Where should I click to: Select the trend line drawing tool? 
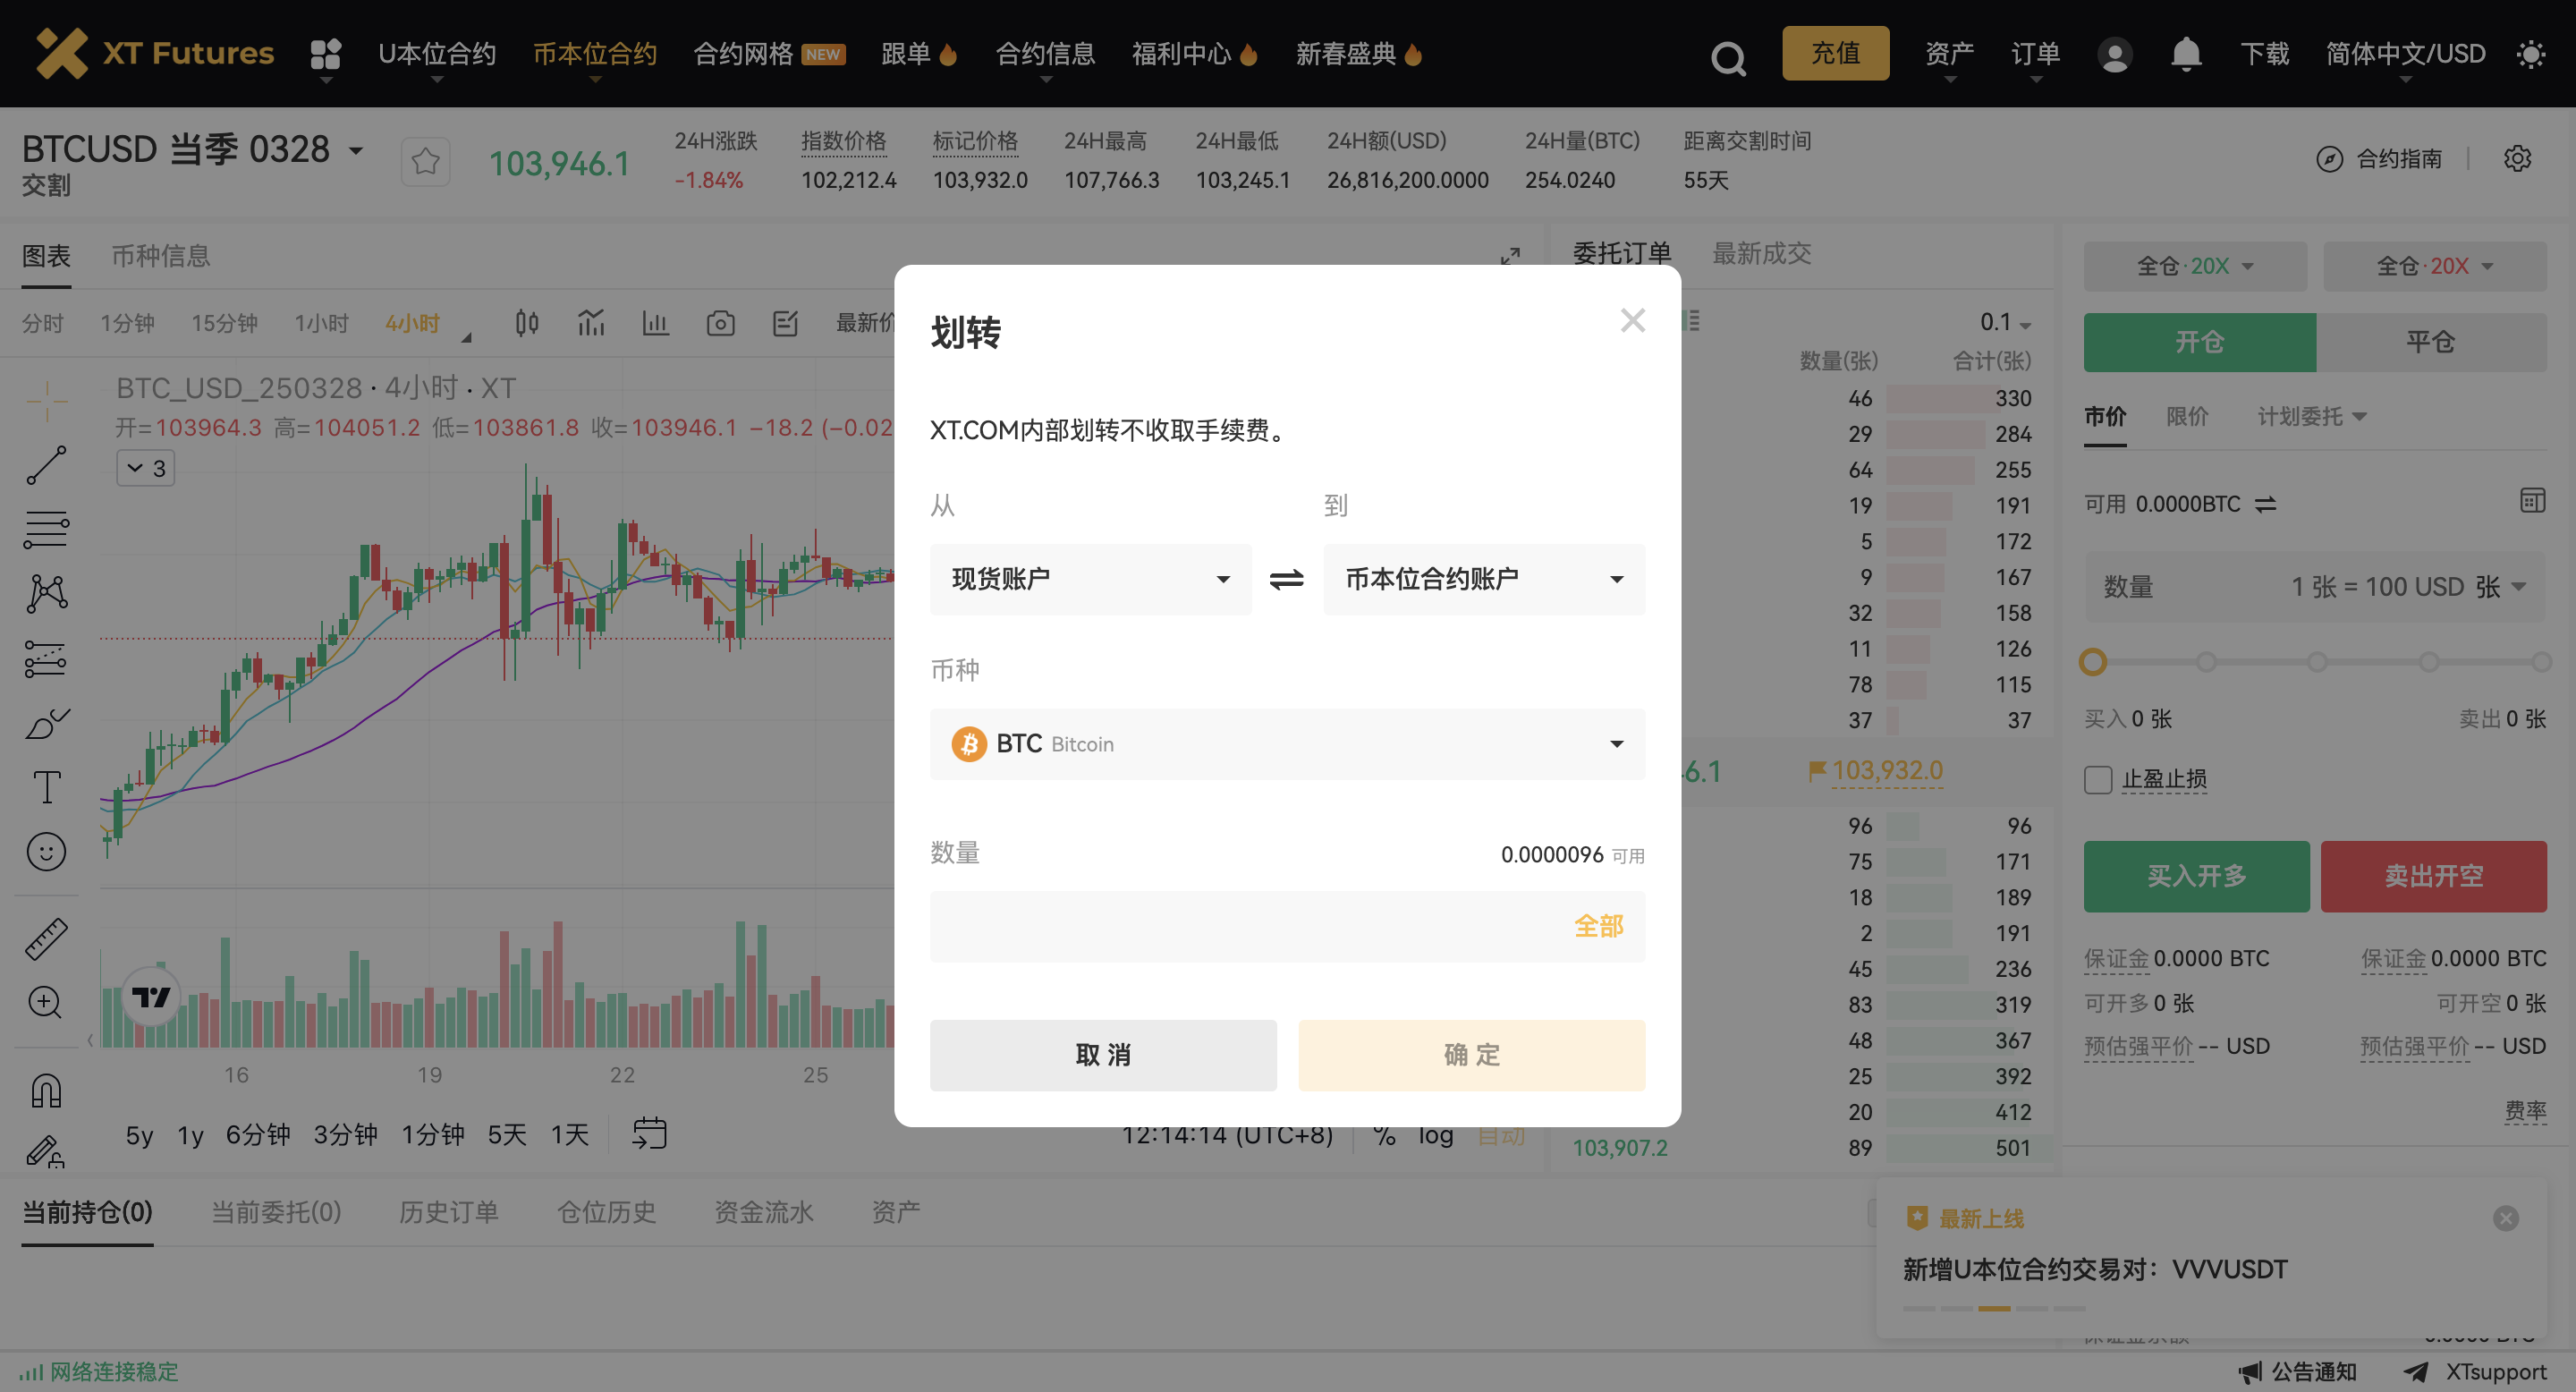[x=46, y=466]
